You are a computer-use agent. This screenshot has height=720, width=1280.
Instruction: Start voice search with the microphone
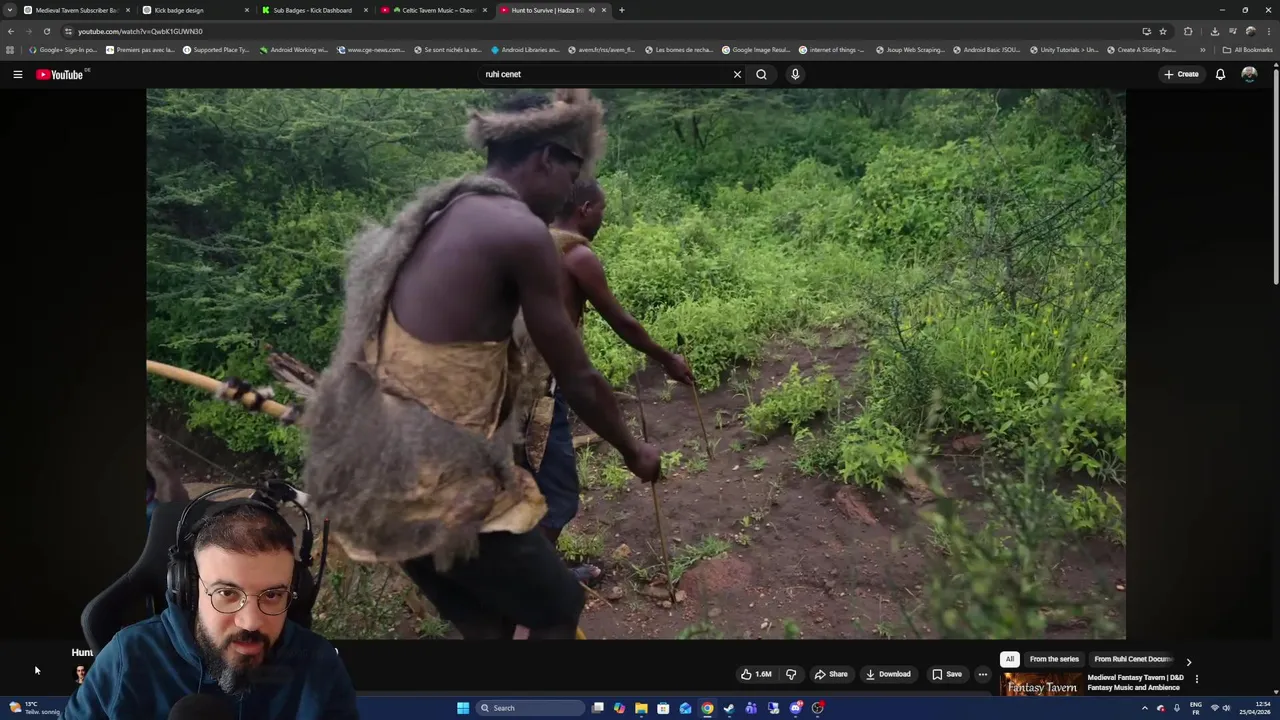[x=795, y=74]
